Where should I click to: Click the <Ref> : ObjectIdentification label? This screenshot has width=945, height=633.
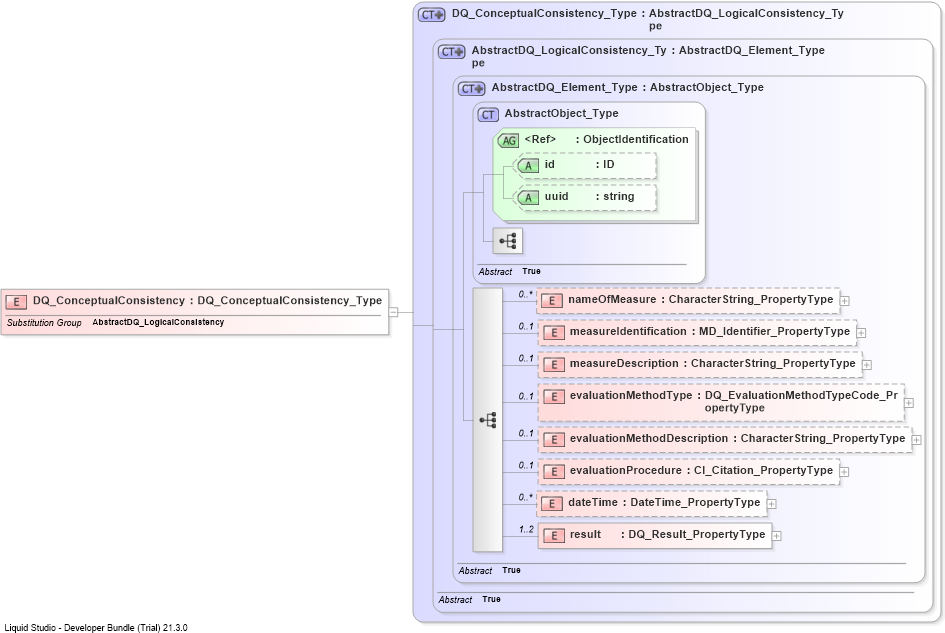coord(606,139)
